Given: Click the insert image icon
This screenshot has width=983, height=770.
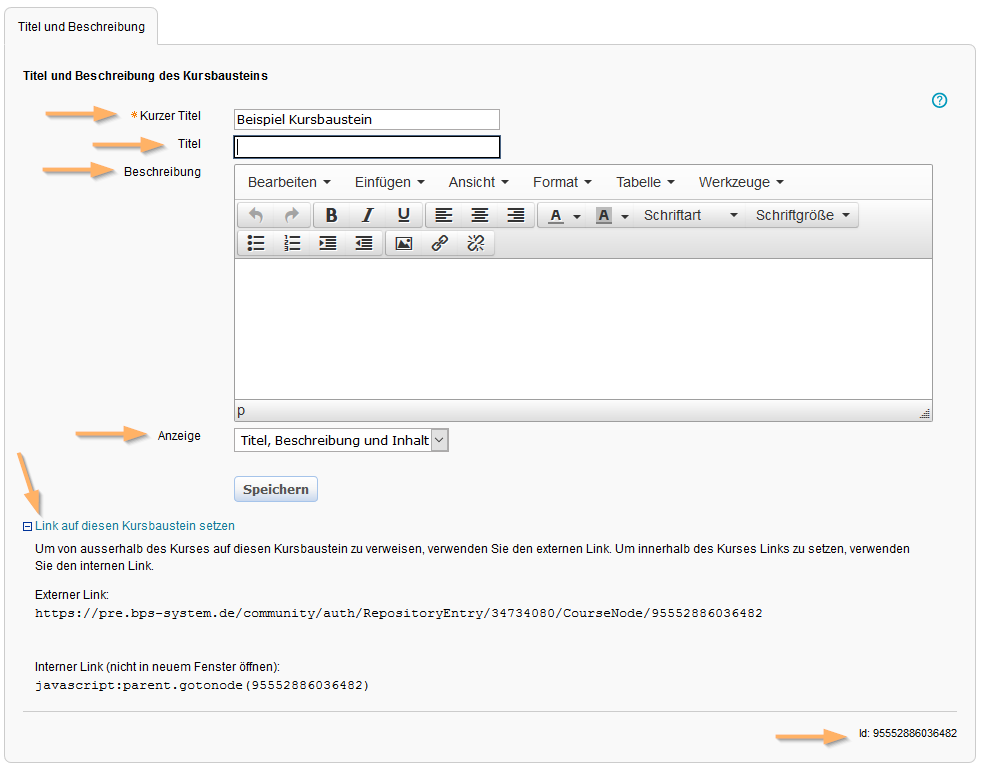Looking at the screenshot, I should coord(404,243).
